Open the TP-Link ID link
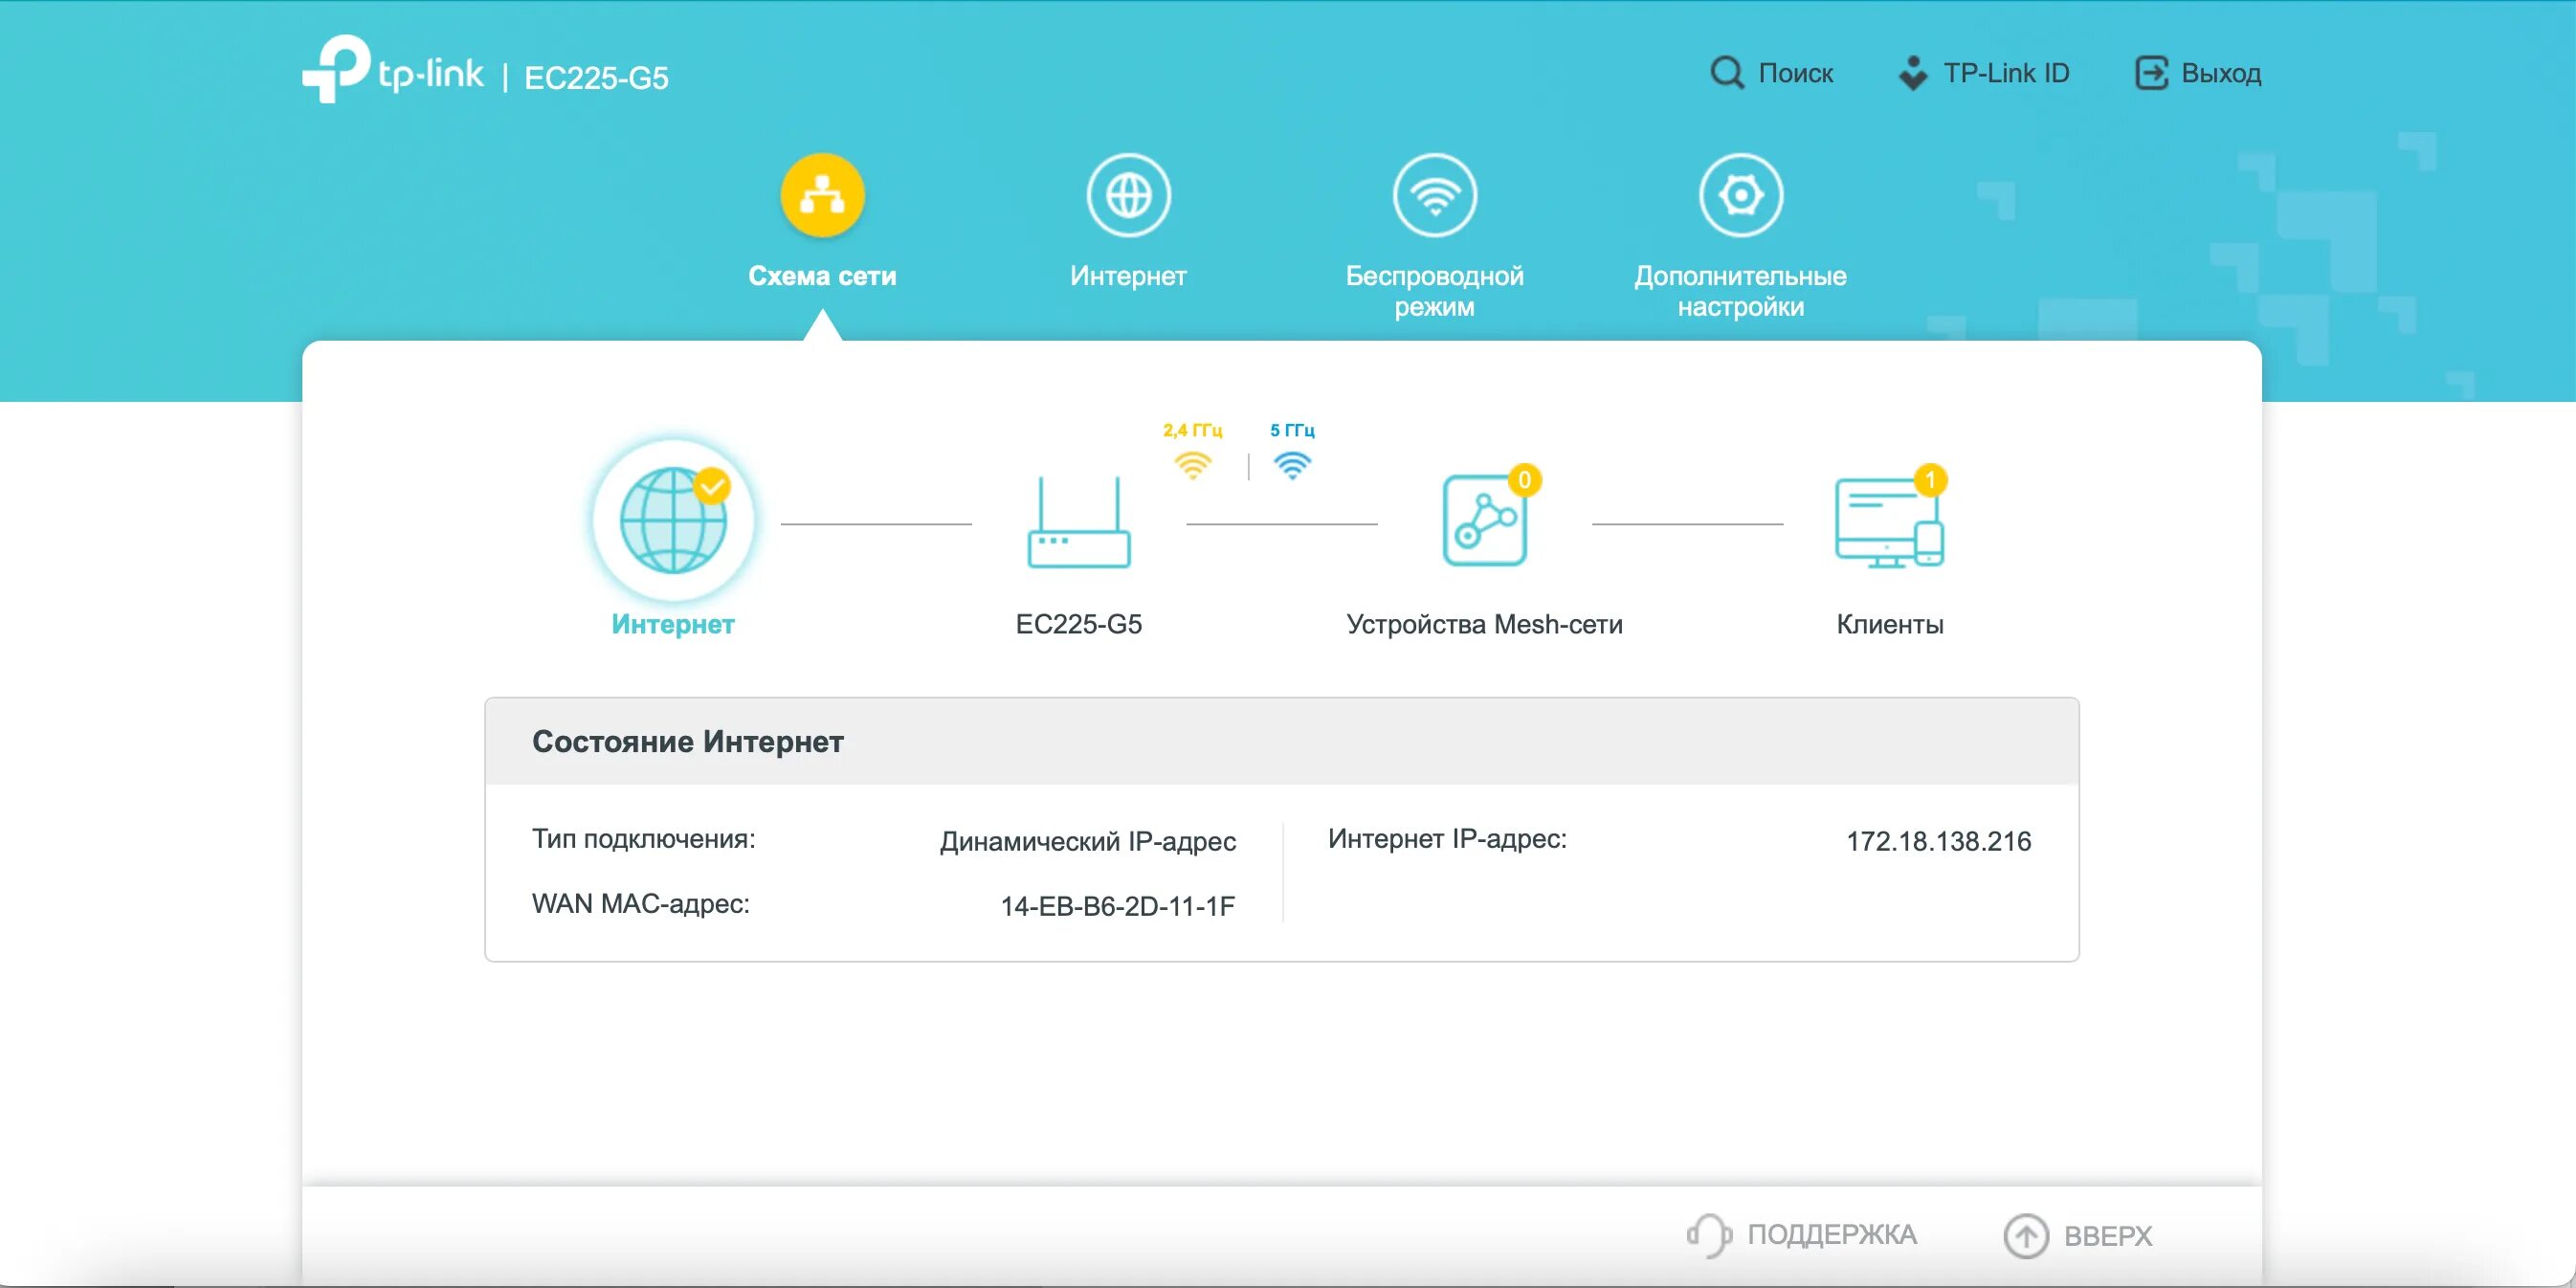The image size is (2576, 1288). click(x=2006, y=73)
